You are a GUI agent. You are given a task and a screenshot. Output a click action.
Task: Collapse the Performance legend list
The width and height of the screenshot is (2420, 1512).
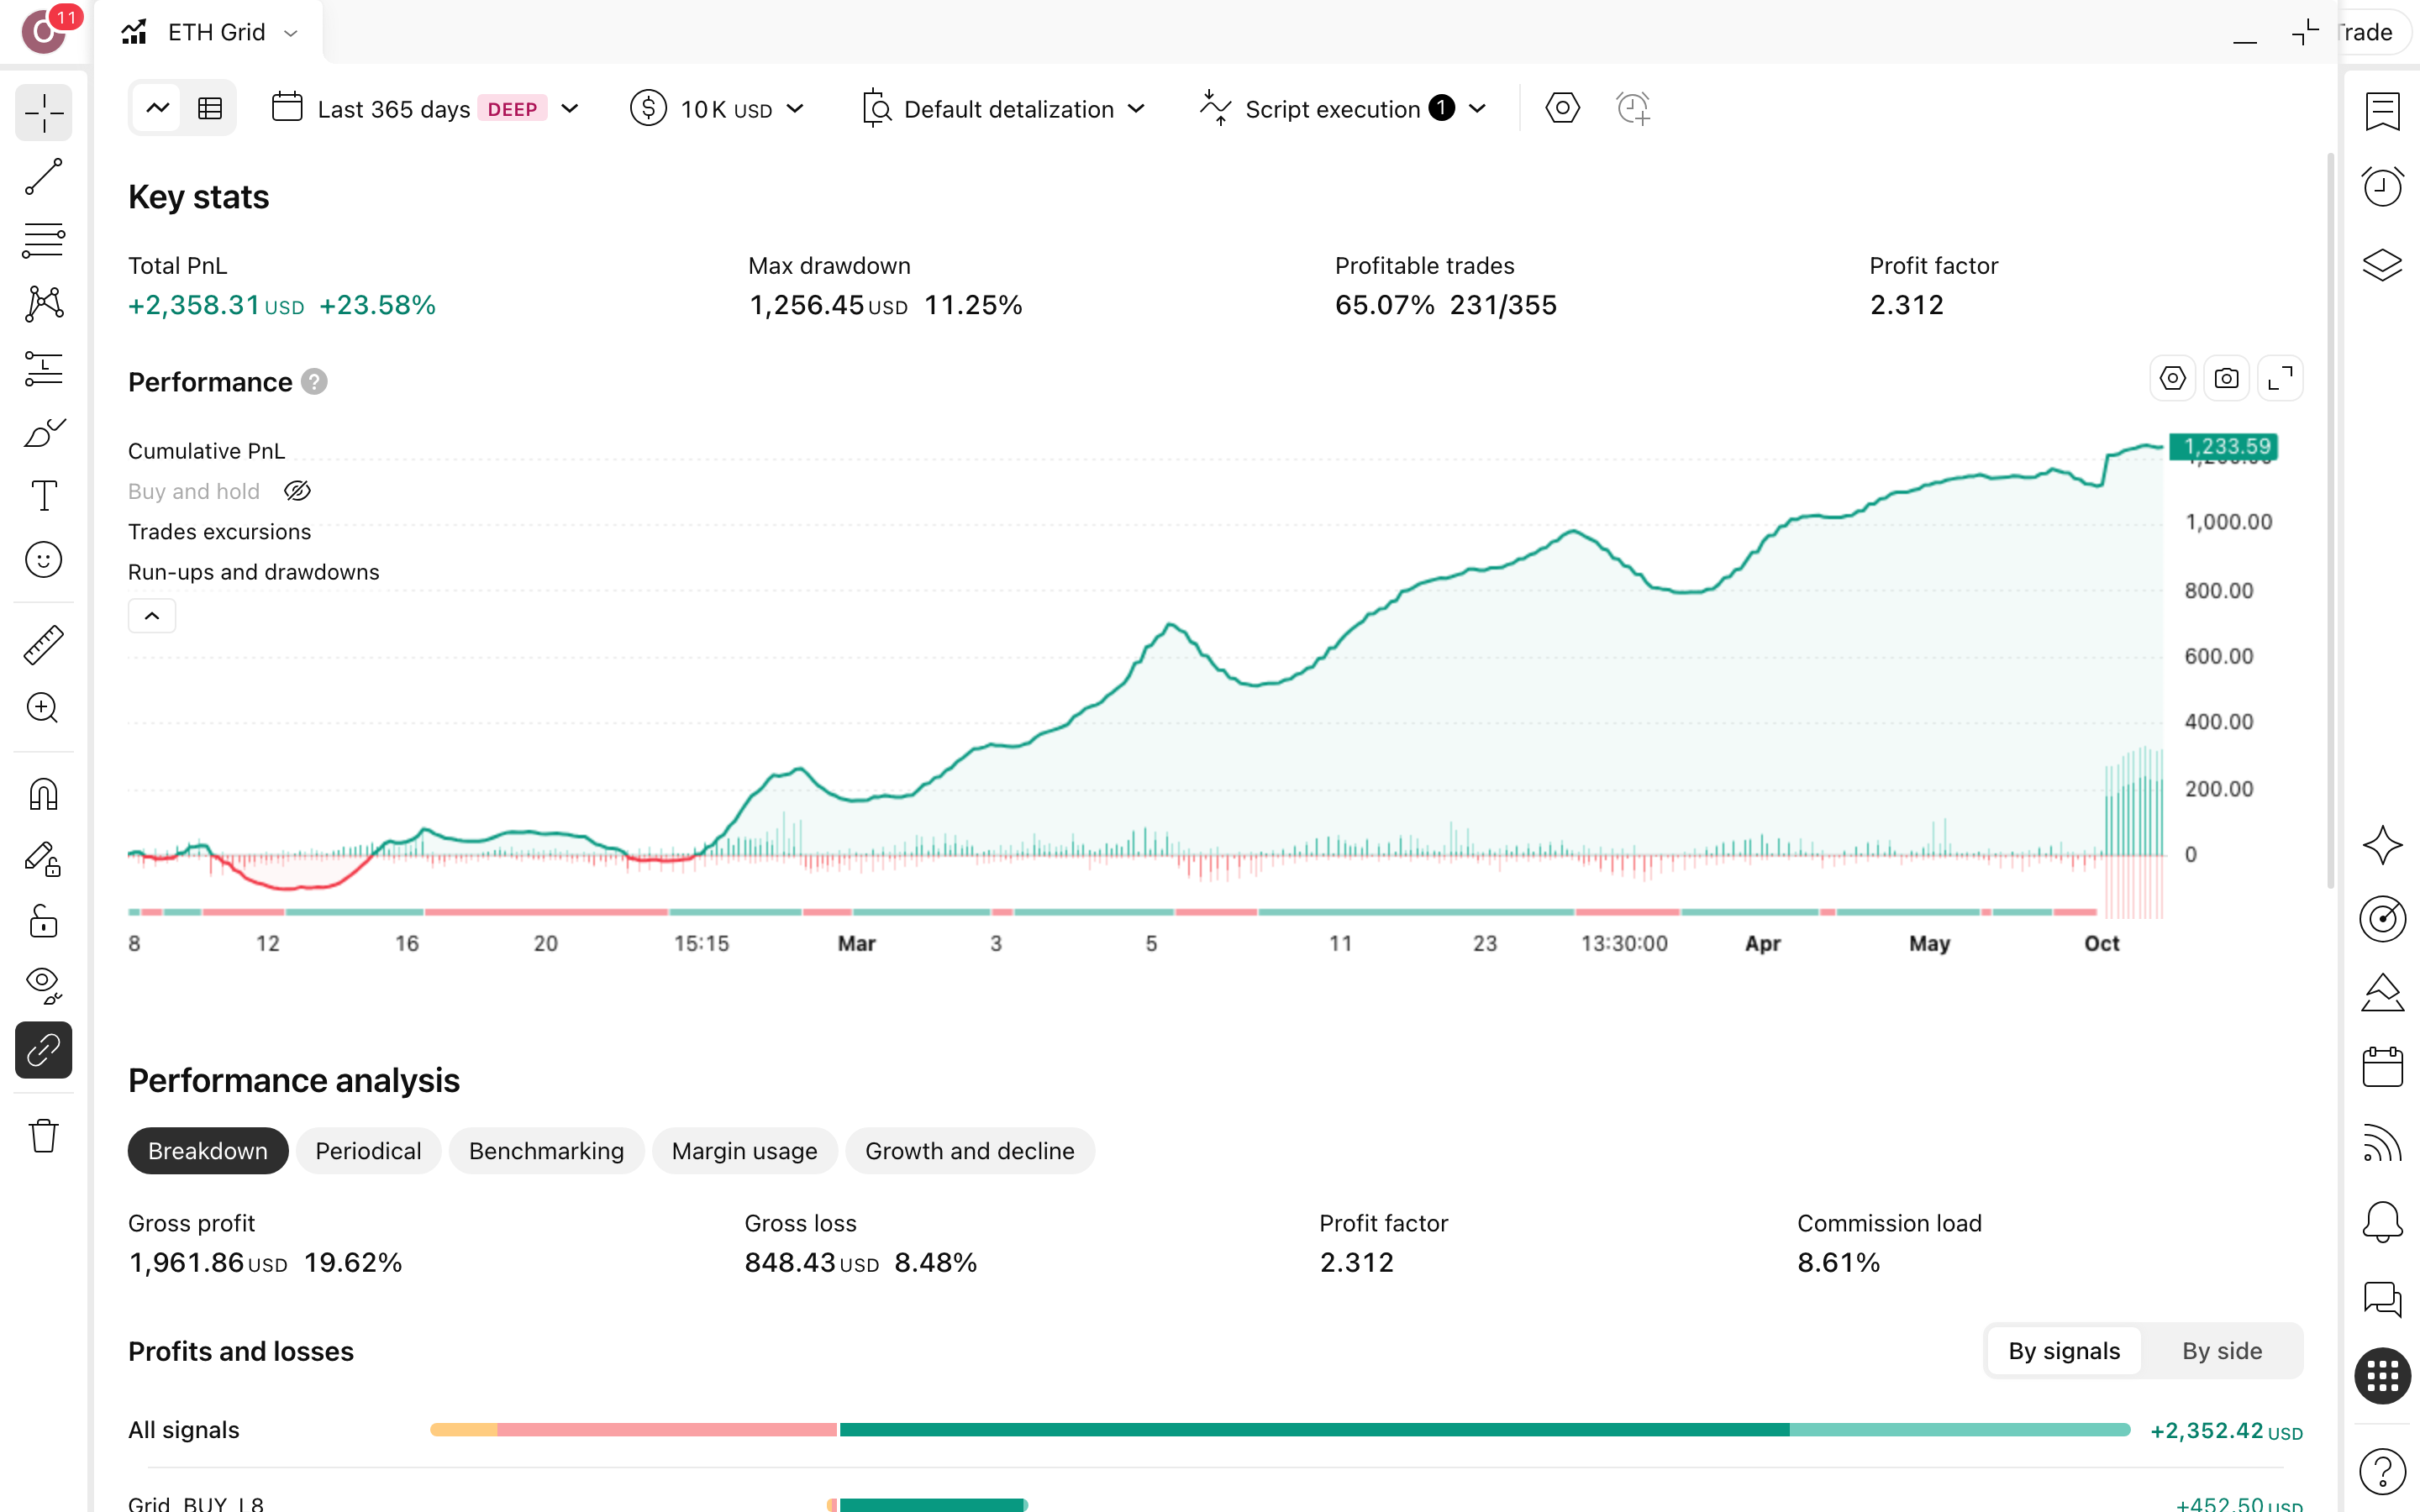[x=152, y=616]
